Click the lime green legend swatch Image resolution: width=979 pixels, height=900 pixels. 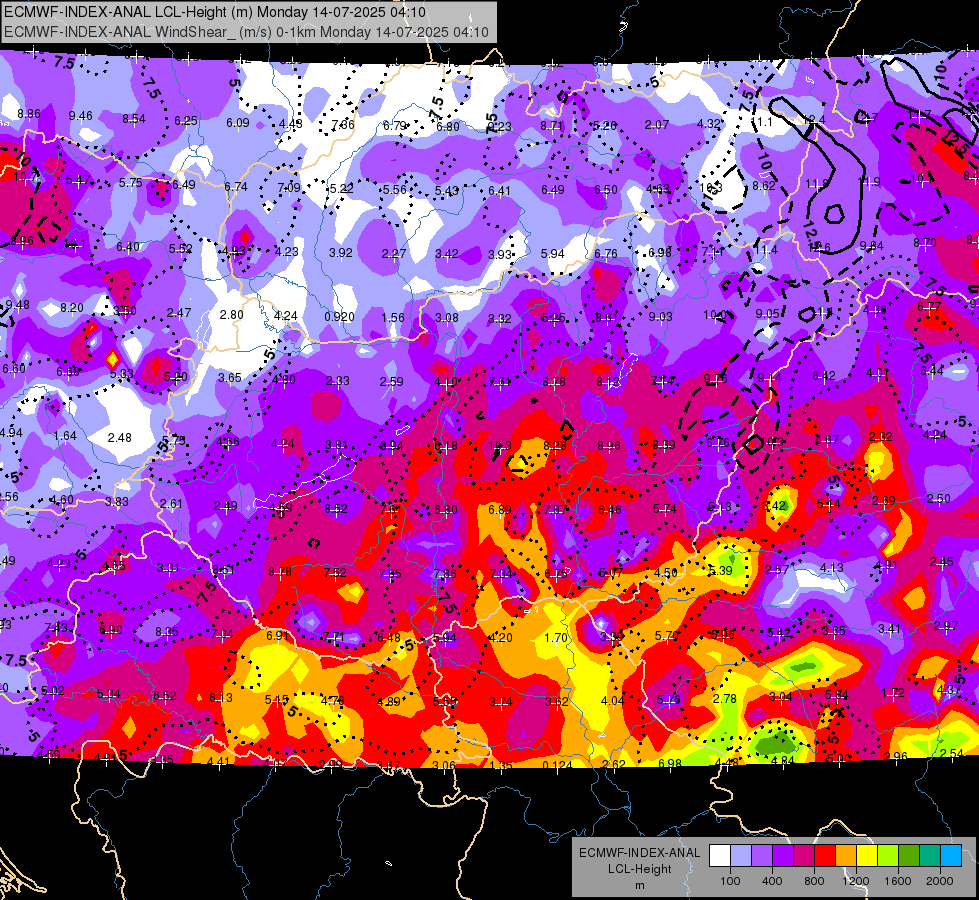click(x=888, y=856)
